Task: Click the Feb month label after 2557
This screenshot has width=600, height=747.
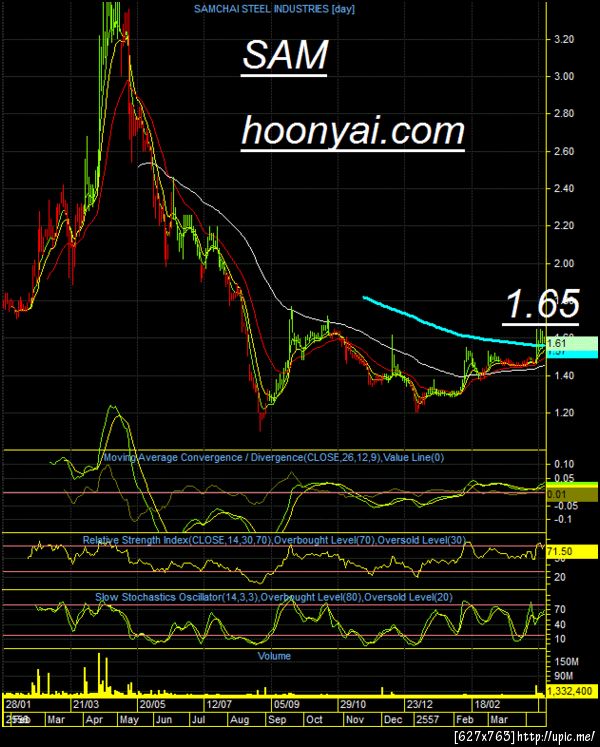Action: (465, 719)
